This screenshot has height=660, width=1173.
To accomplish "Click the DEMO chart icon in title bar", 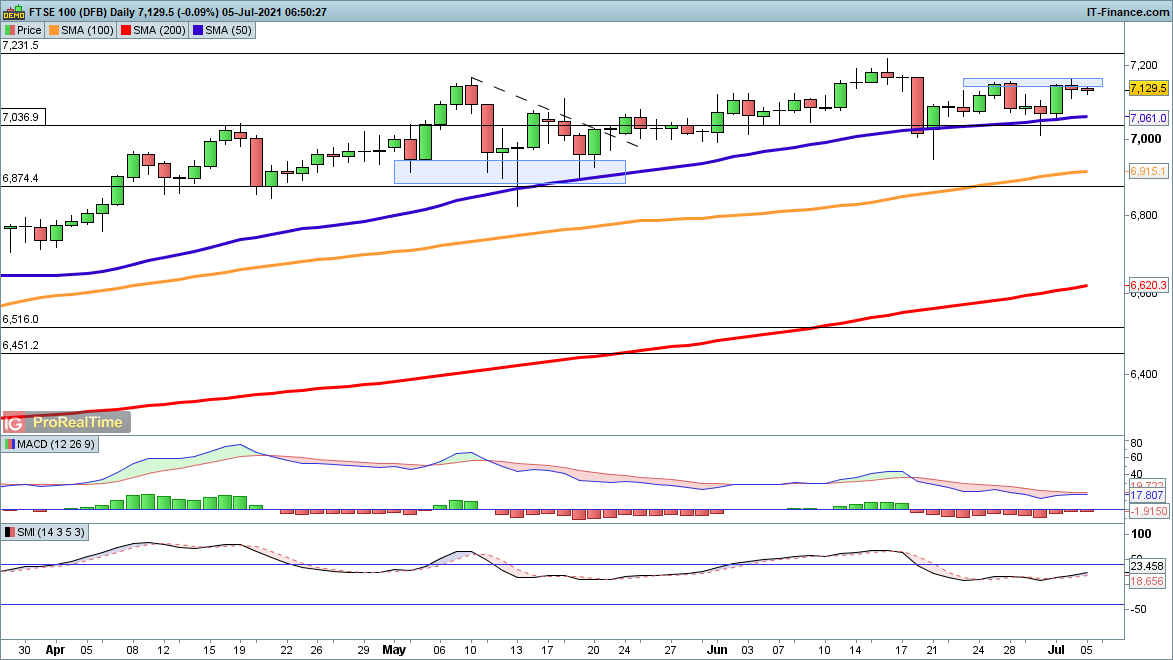I will (10, 11).
